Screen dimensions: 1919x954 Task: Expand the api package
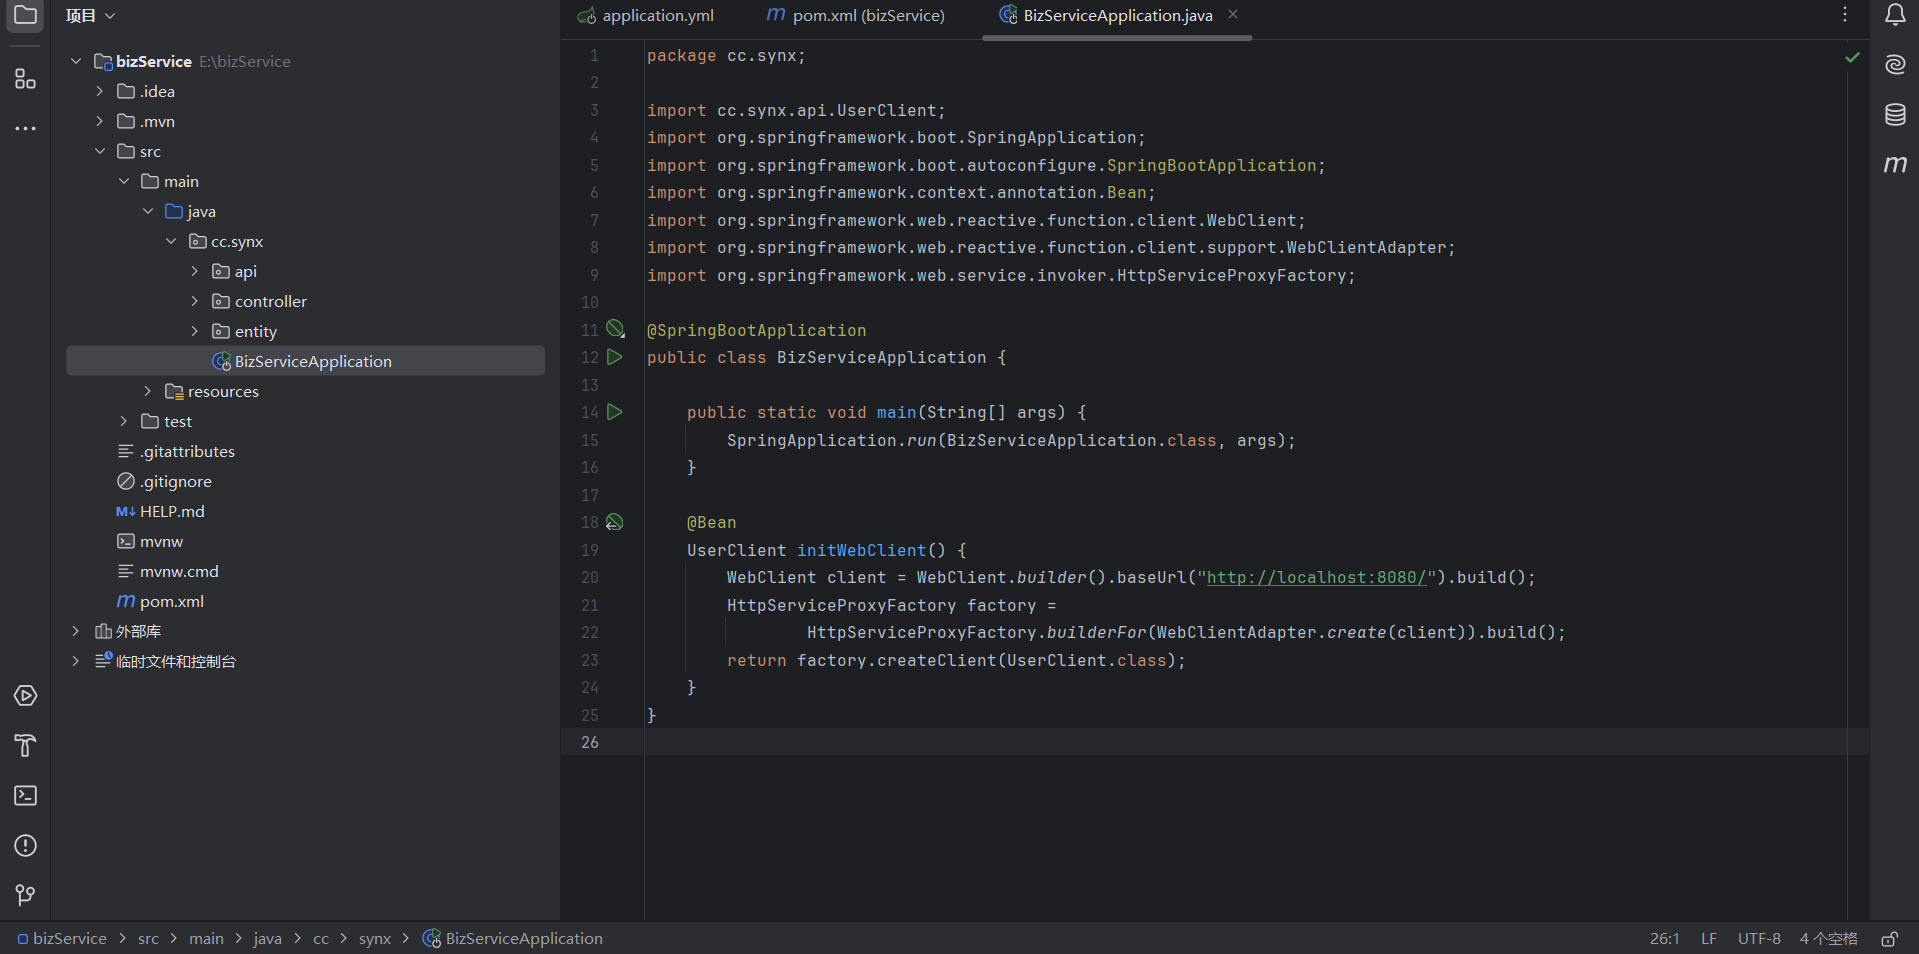point(196,271)
